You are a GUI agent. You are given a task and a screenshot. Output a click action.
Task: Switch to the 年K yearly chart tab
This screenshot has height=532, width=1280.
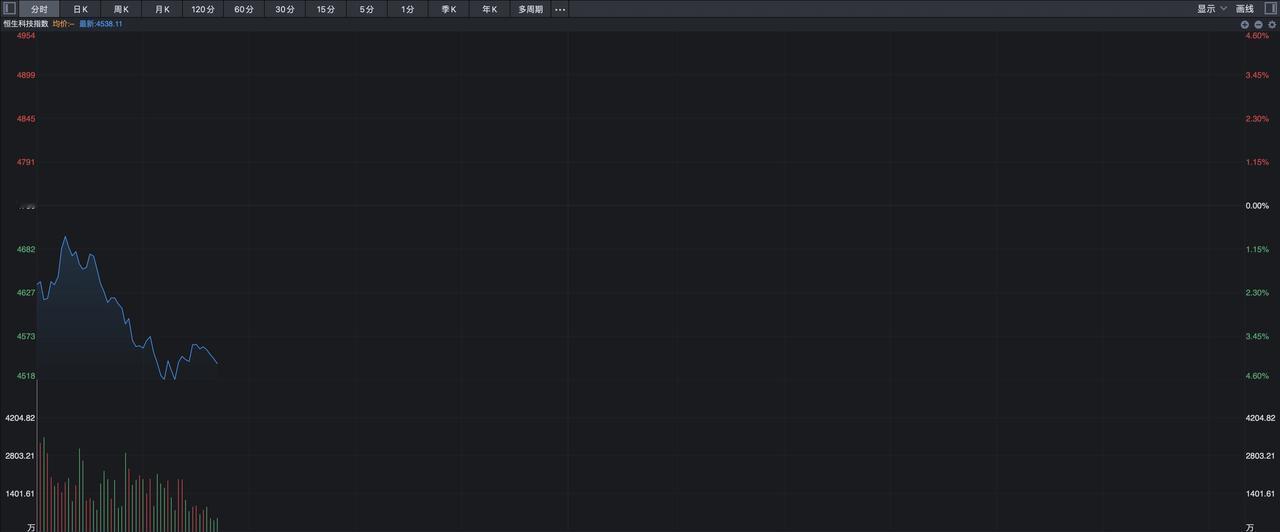490,9
